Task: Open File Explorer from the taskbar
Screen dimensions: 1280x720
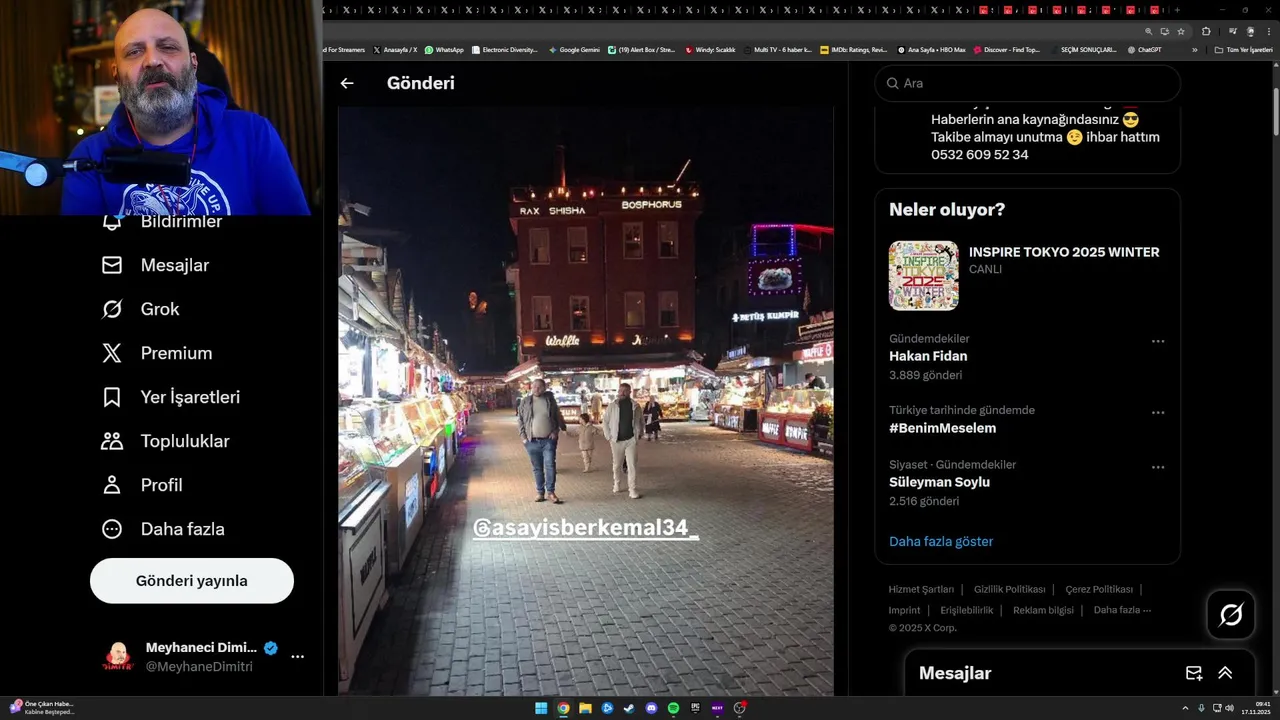Action: (585, 708)
